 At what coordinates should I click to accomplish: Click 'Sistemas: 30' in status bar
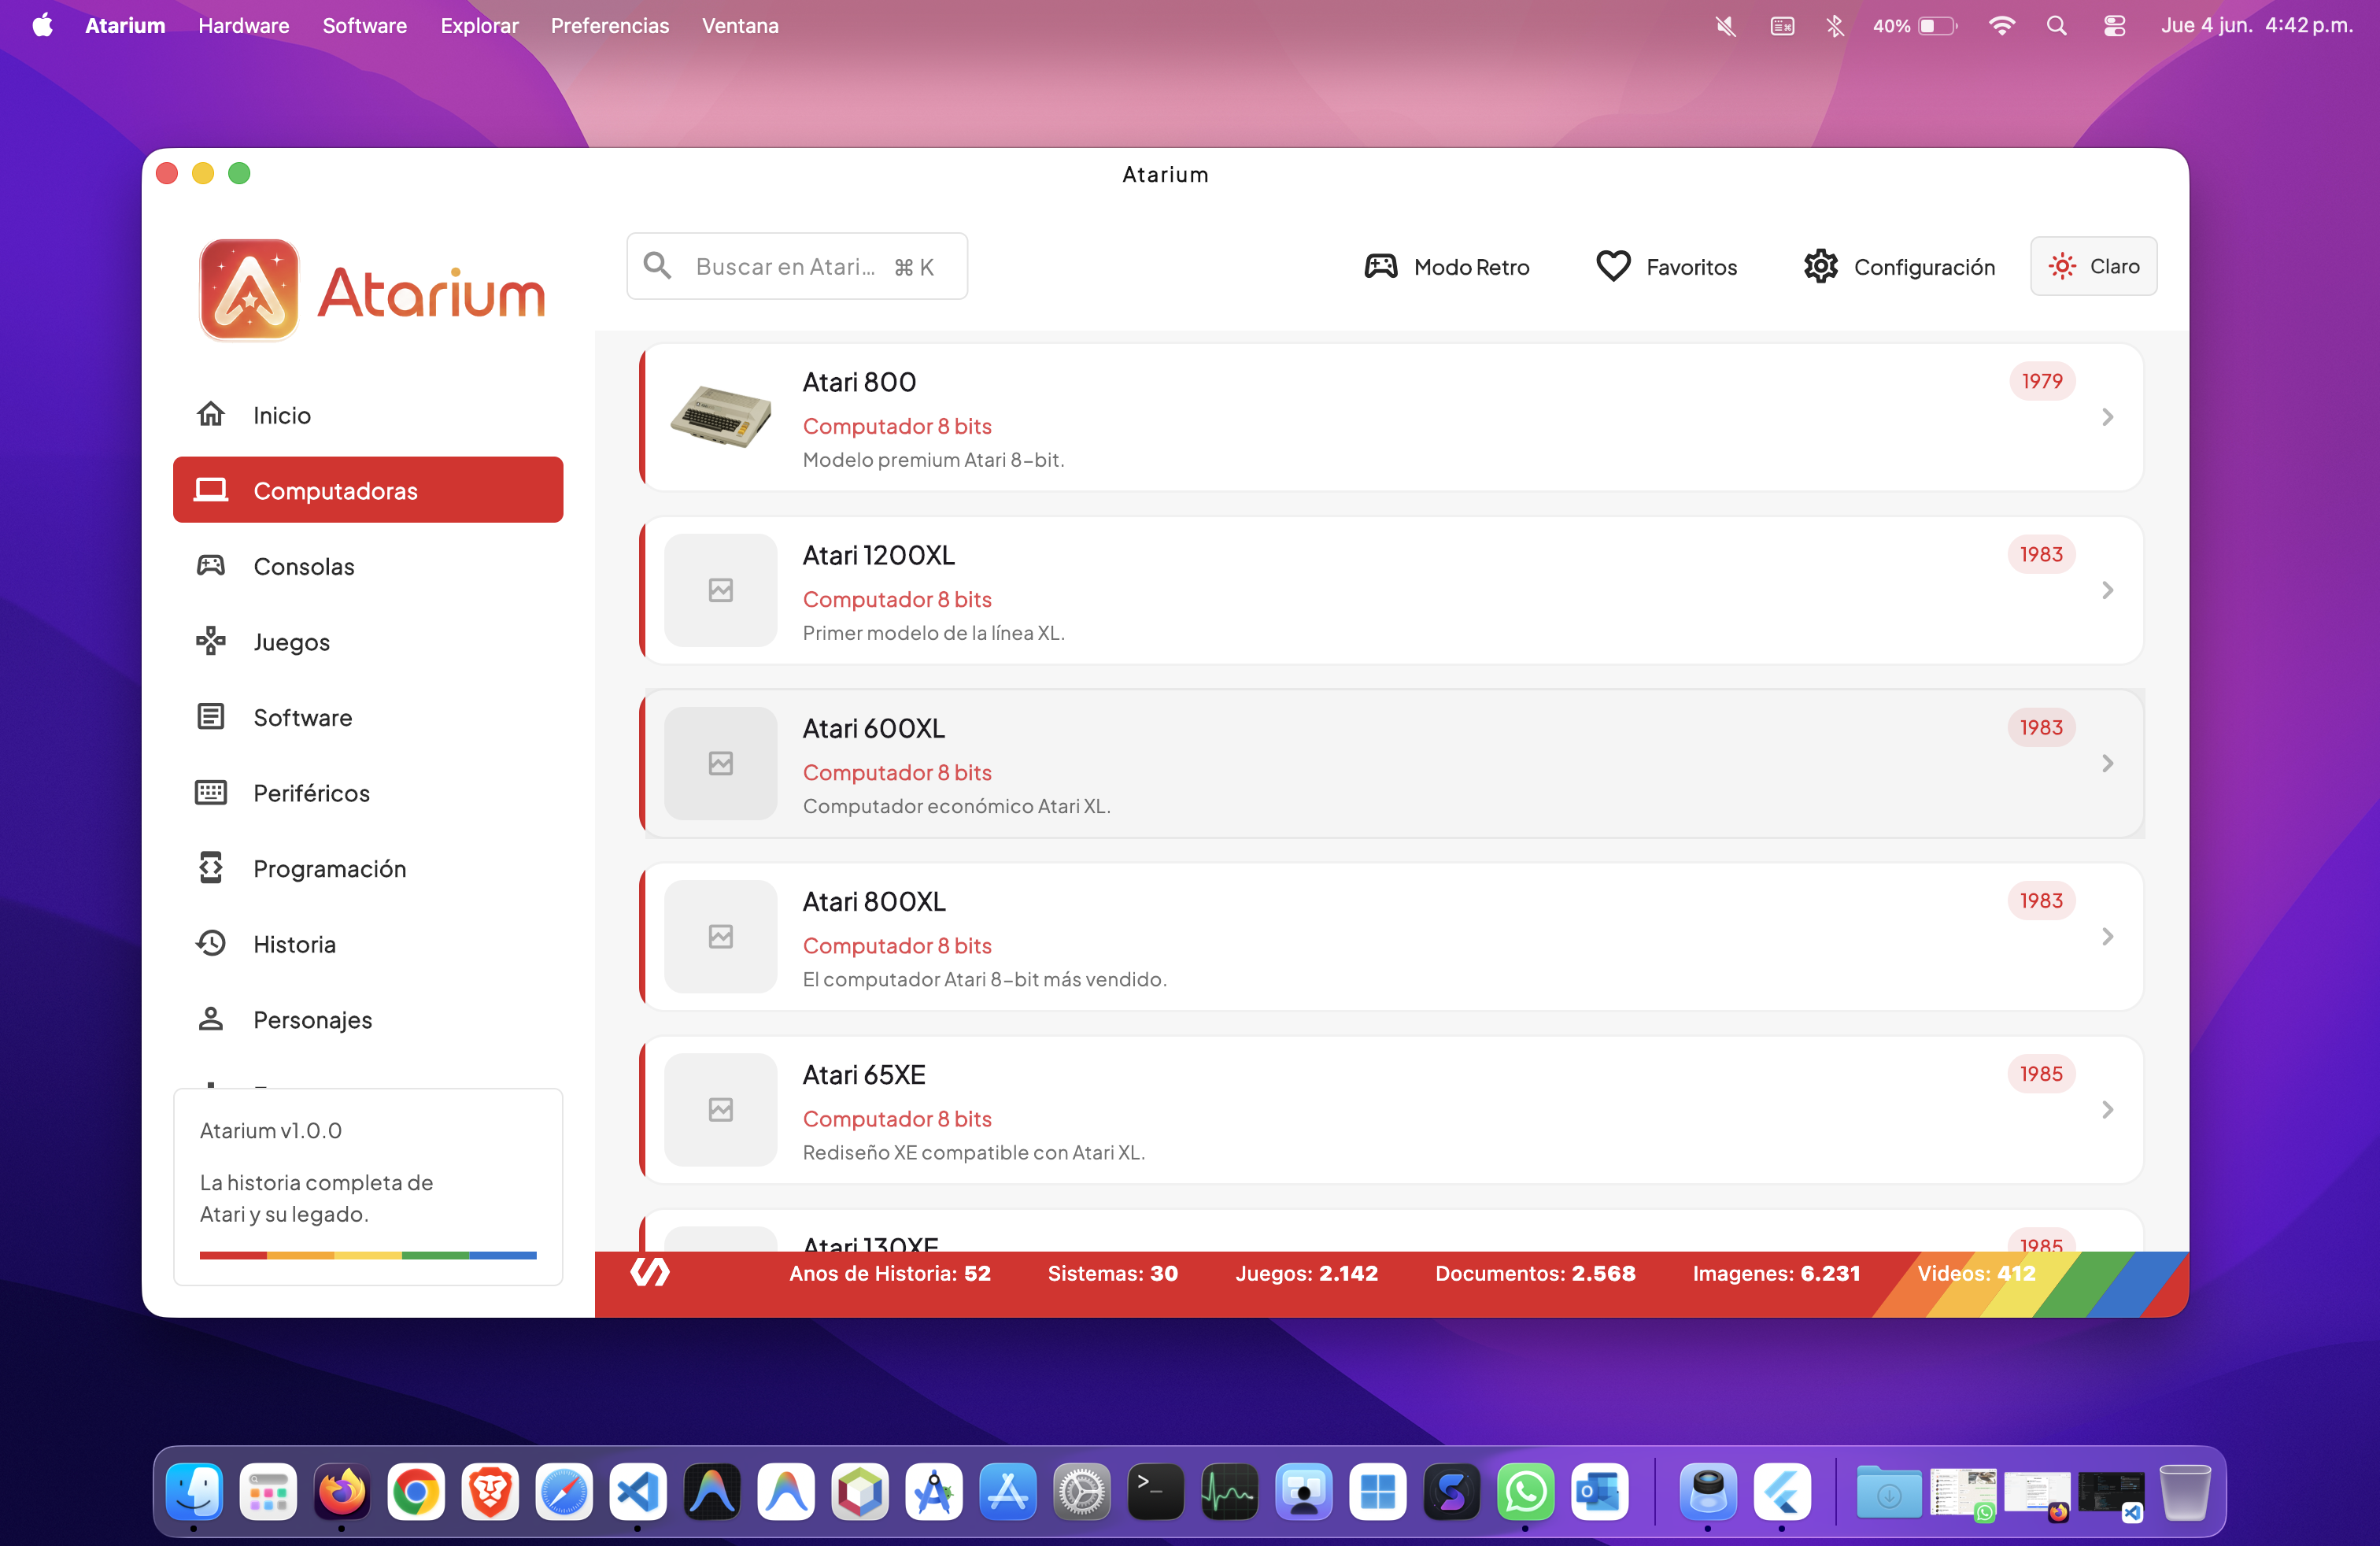coord(1112,1273)
